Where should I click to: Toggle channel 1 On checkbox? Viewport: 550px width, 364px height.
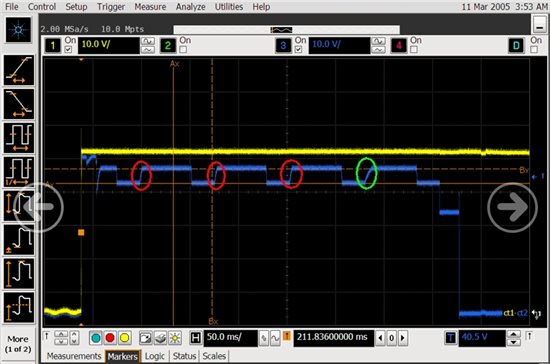[68, 49]
